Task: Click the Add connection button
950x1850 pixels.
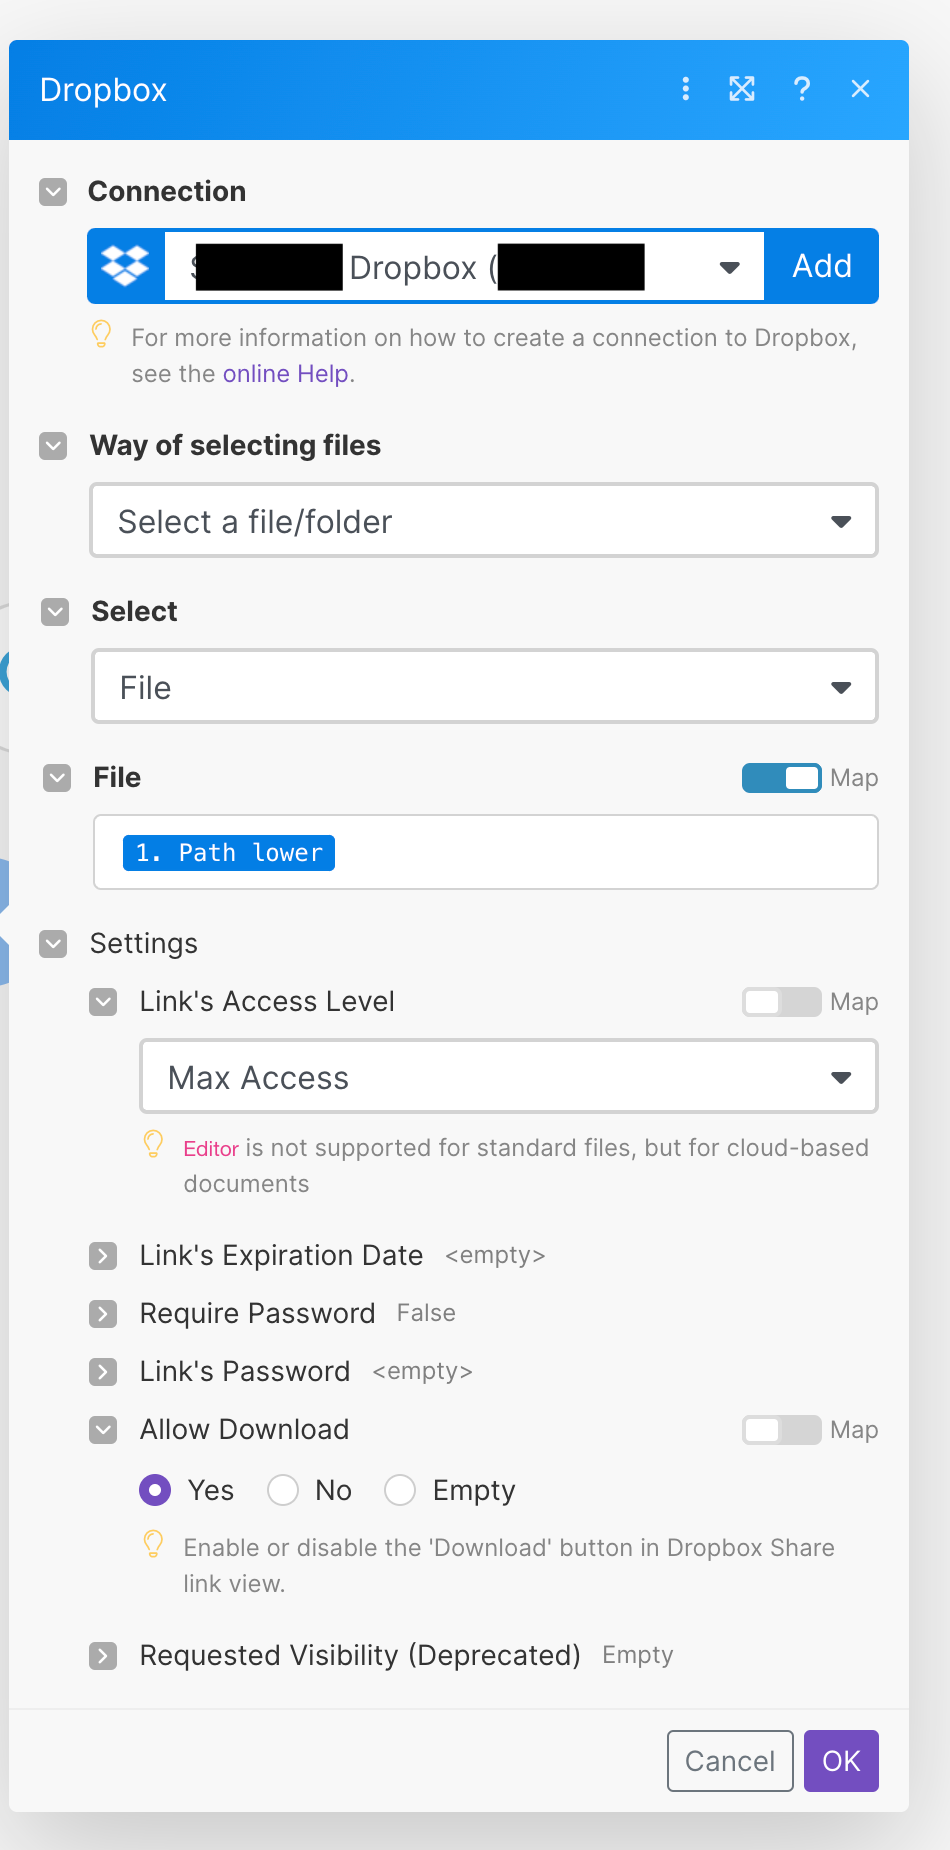Action: 822,266
